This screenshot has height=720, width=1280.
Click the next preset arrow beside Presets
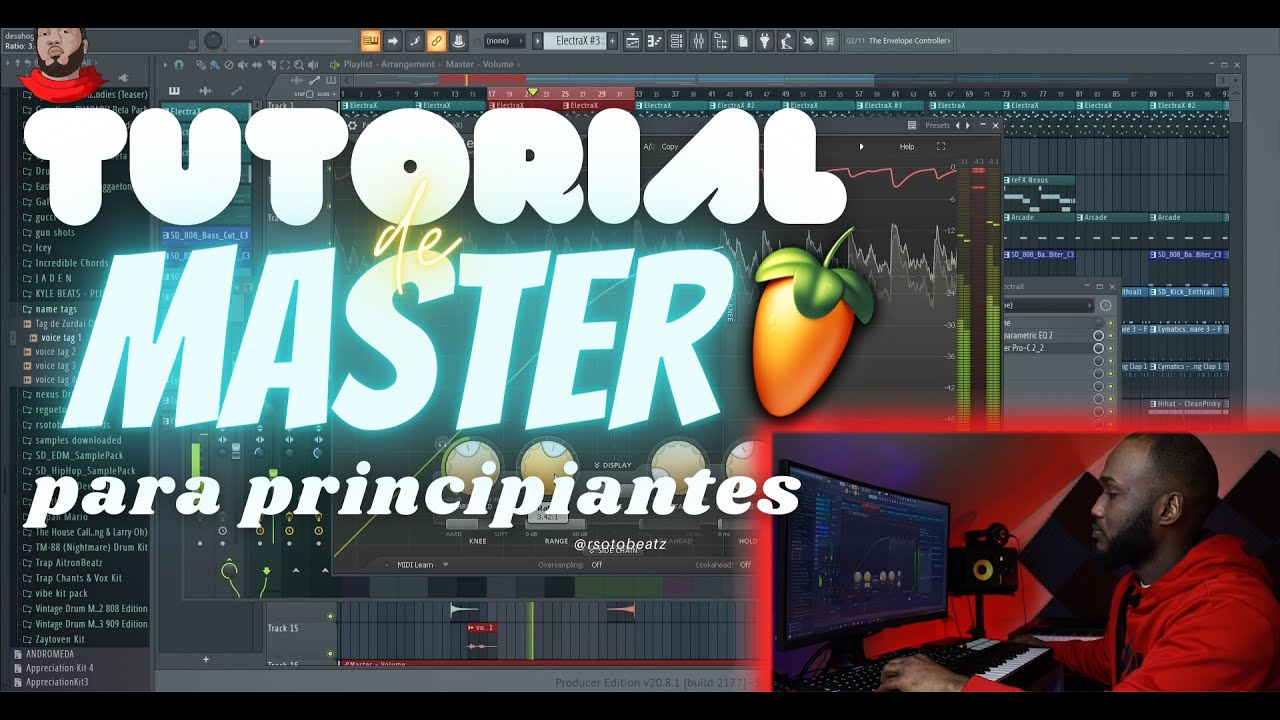tap(967, 126)
